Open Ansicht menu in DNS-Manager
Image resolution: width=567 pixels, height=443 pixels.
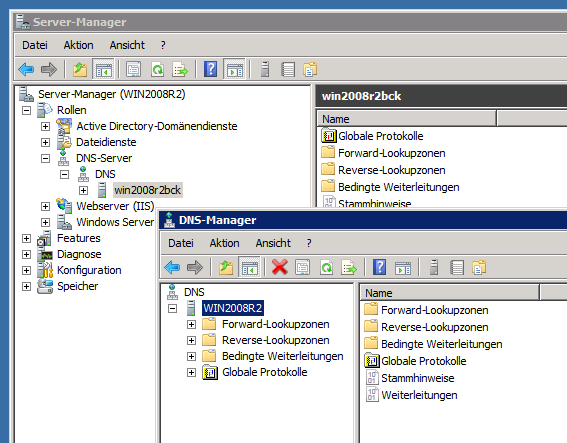pos(273,243)
